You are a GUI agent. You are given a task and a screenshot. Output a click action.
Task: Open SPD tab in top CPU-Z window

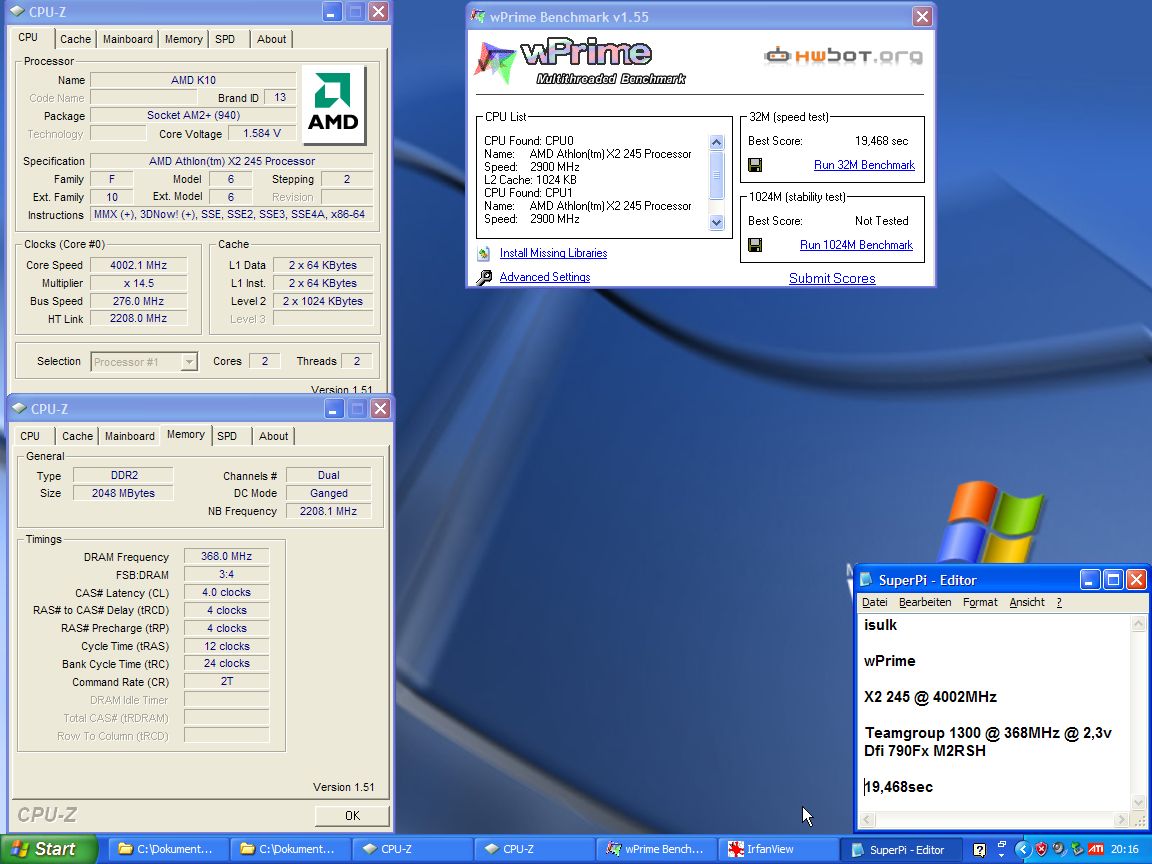pyautogui.click(x=226, y=40)
